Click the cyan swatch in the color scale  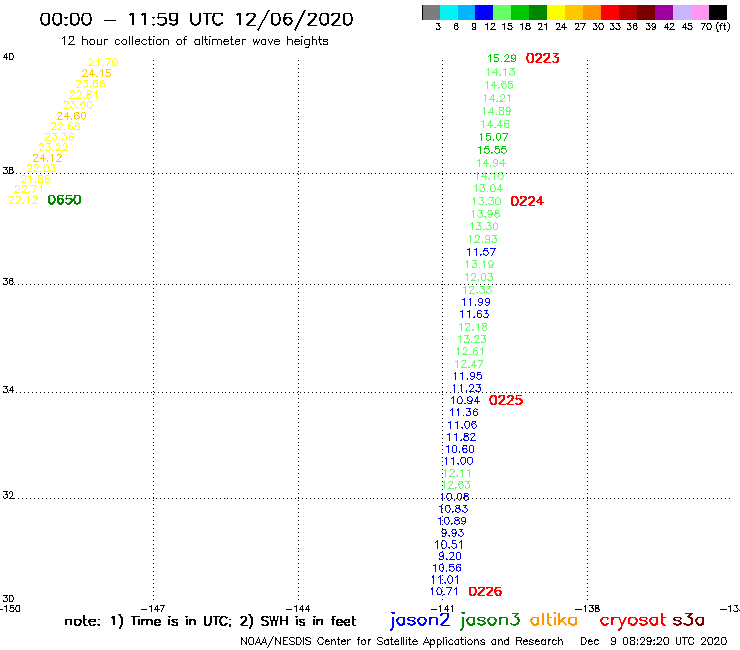tap(449, 12)
